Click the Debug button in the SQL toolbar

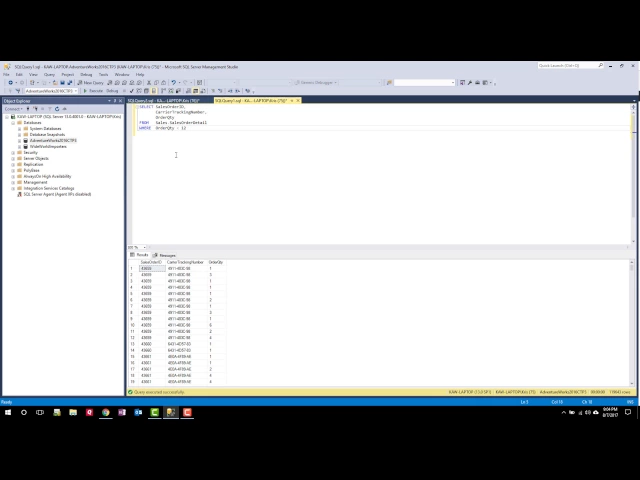(112, 91)
